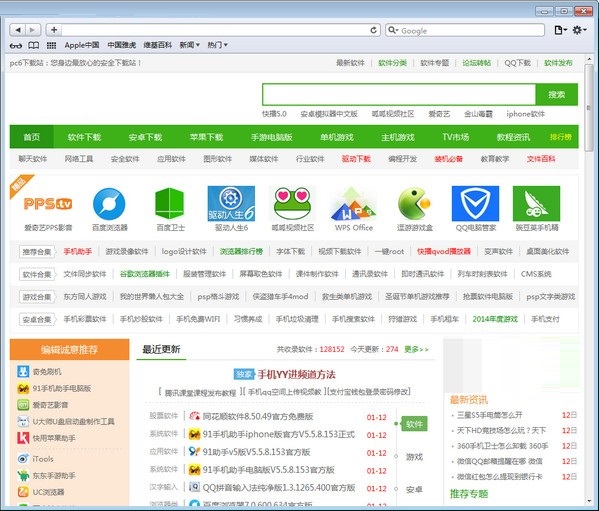Add bookmark with the plus button
Image resolution: width=599 pixels, height=511 pixels.
(x=54, y=30)
